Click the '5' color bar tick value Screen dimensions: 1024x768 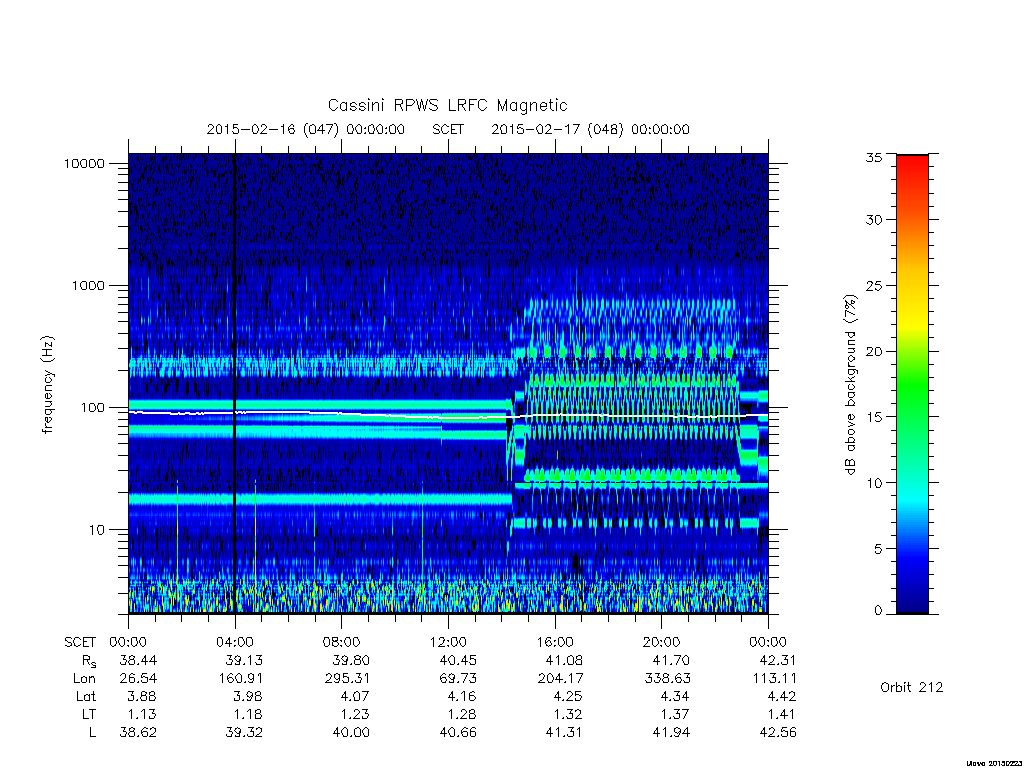coord(878,549)
